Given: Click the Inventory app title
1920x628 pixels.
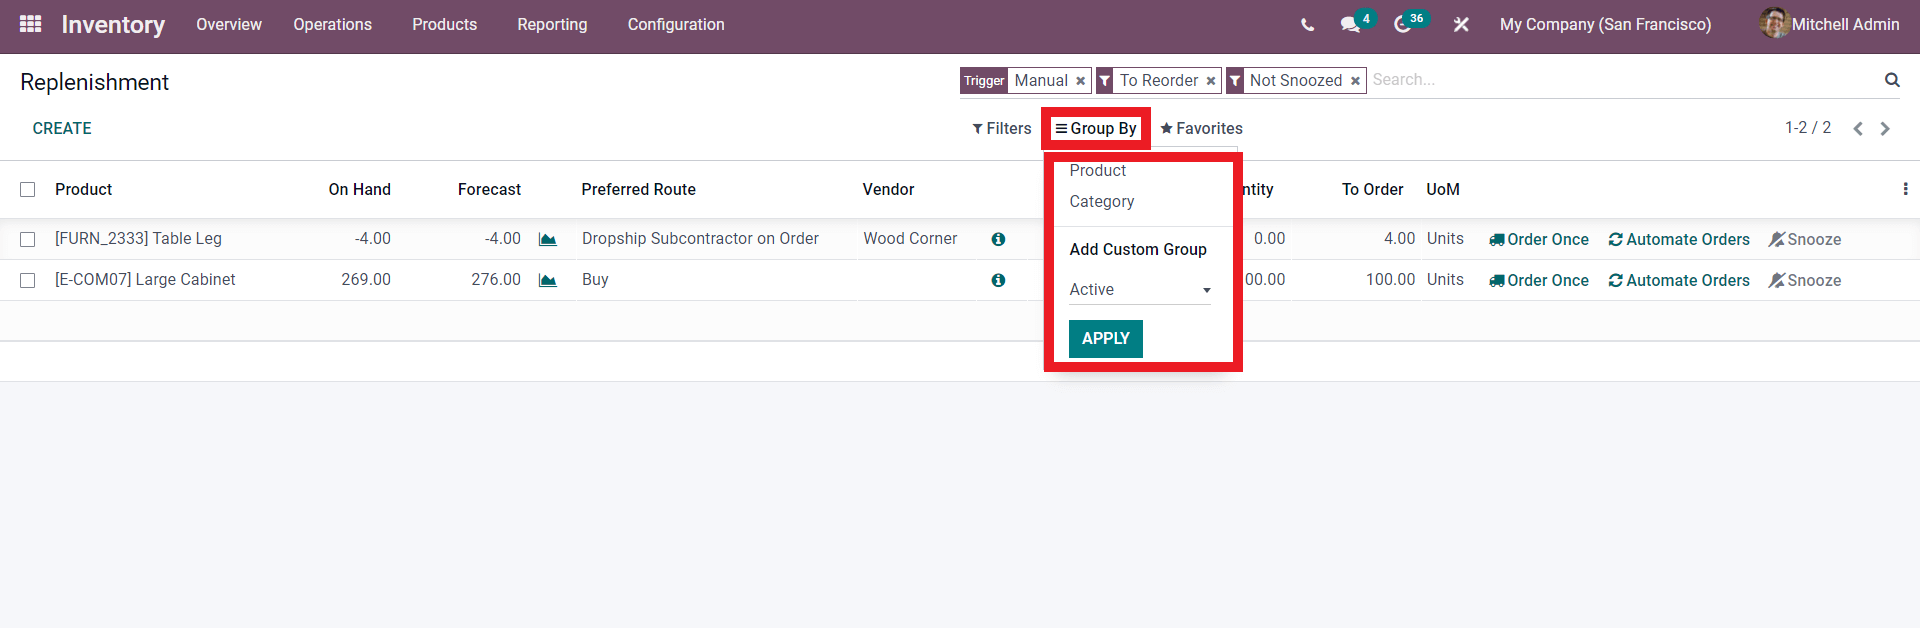Looking at the screenshot, I should 113,24.
